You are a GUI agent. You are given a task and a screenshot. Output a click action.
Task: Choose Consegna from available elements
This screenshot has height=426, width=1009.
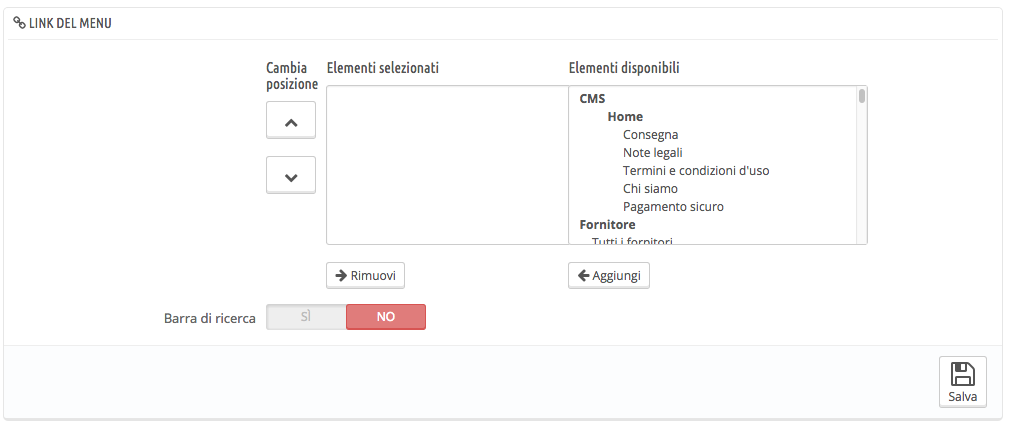[x=650, y=135]
